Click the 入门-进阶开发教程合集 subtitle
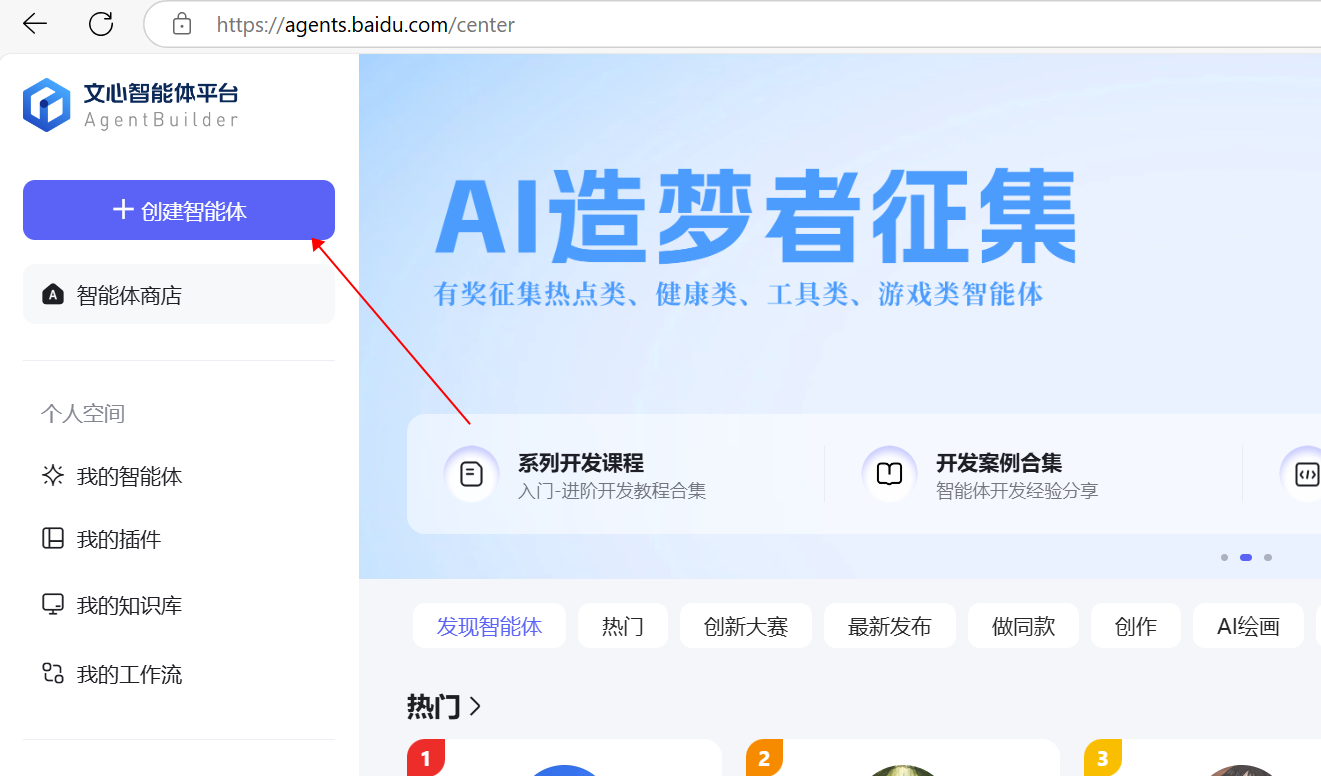Screen dimensions: 1321x776 click(x=612, y=491)
